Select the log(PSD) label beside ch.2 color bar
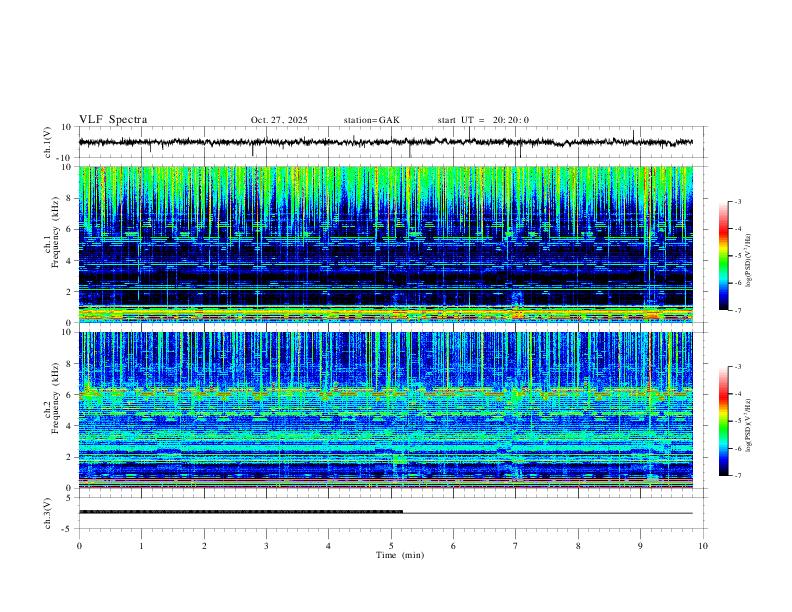 coord(748,425)
